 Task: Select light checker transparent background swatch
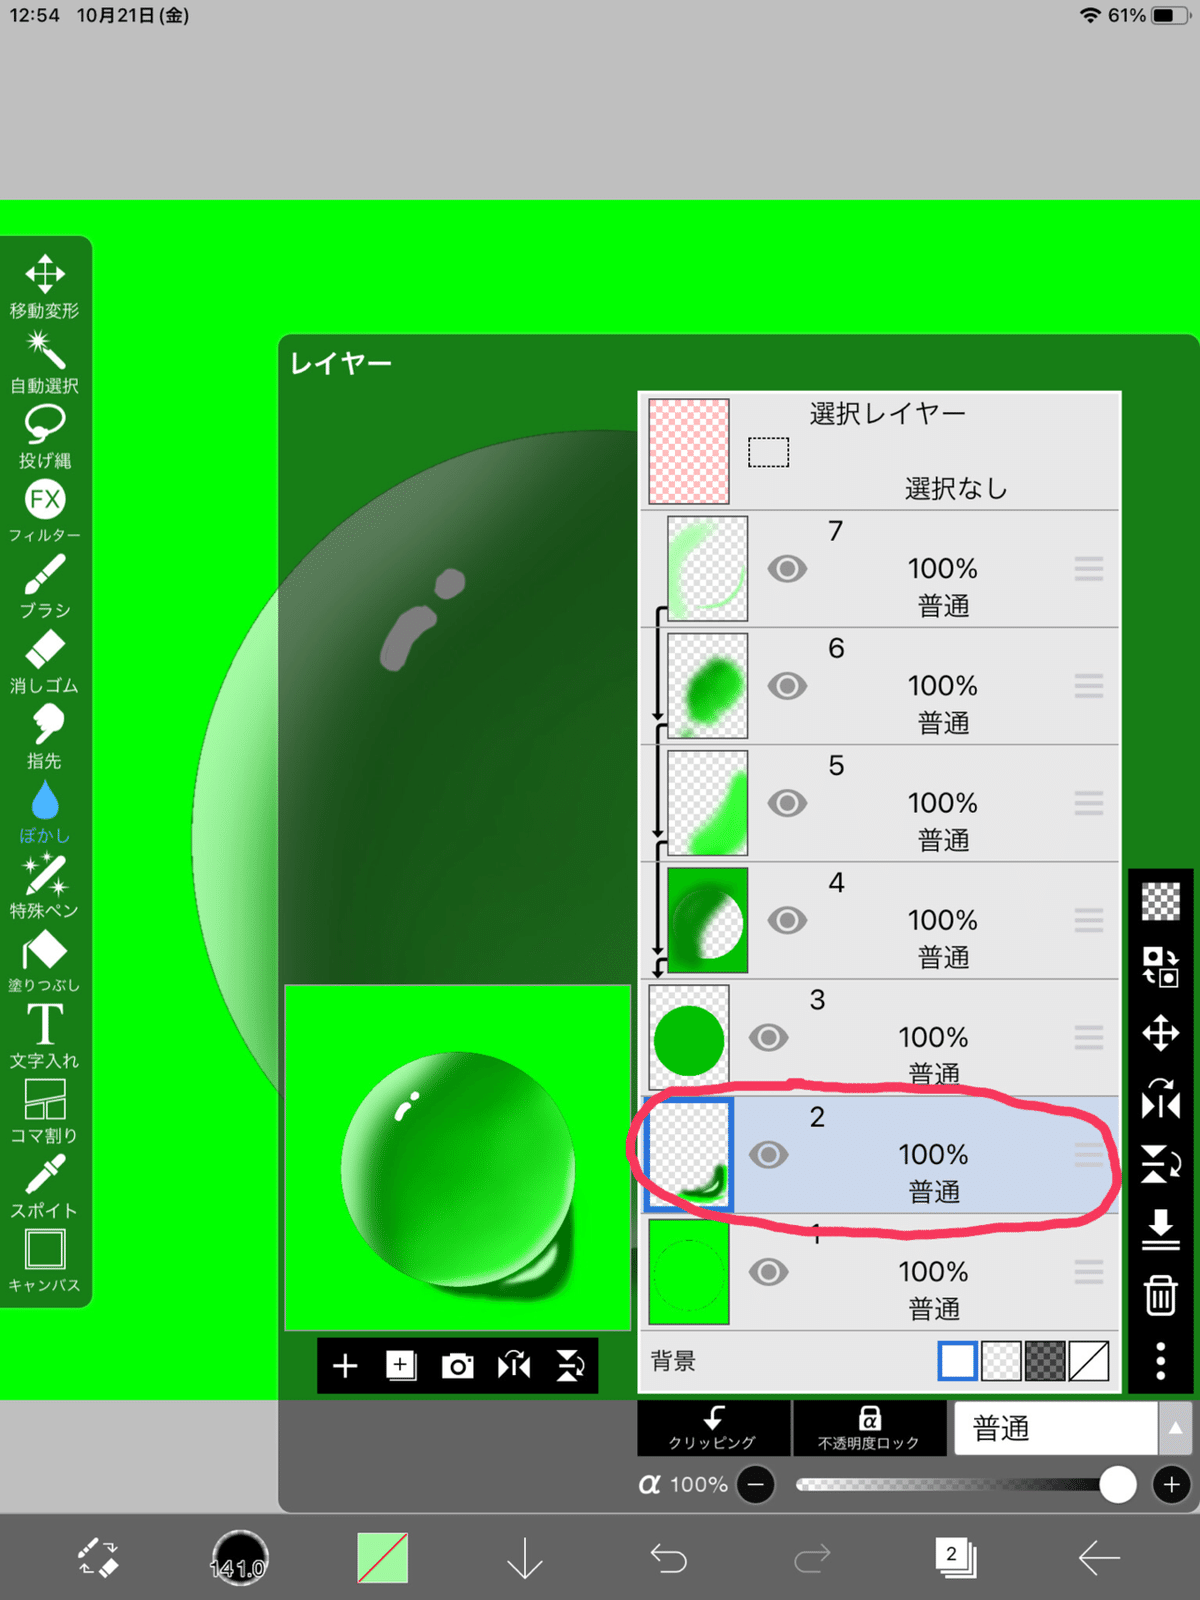pyautogui.click(x=1002, y=1361)
